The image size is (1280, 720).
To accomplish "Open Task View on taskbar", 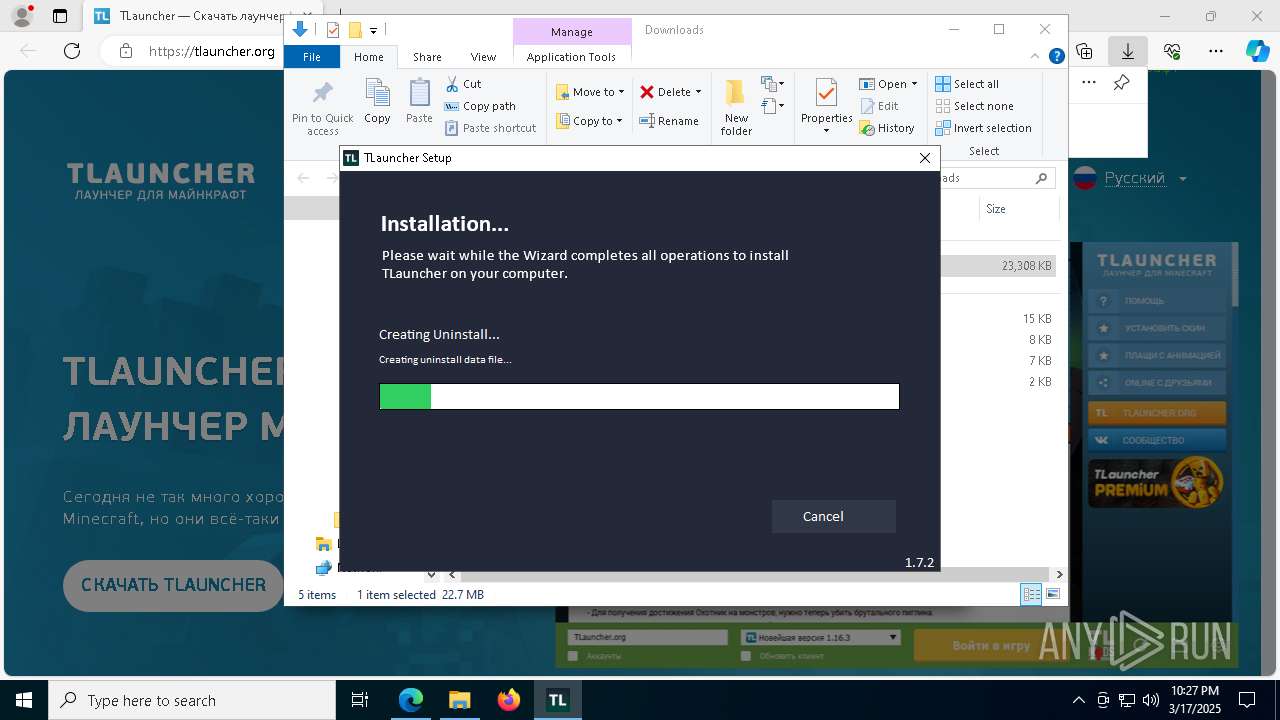I will point(360,700).
